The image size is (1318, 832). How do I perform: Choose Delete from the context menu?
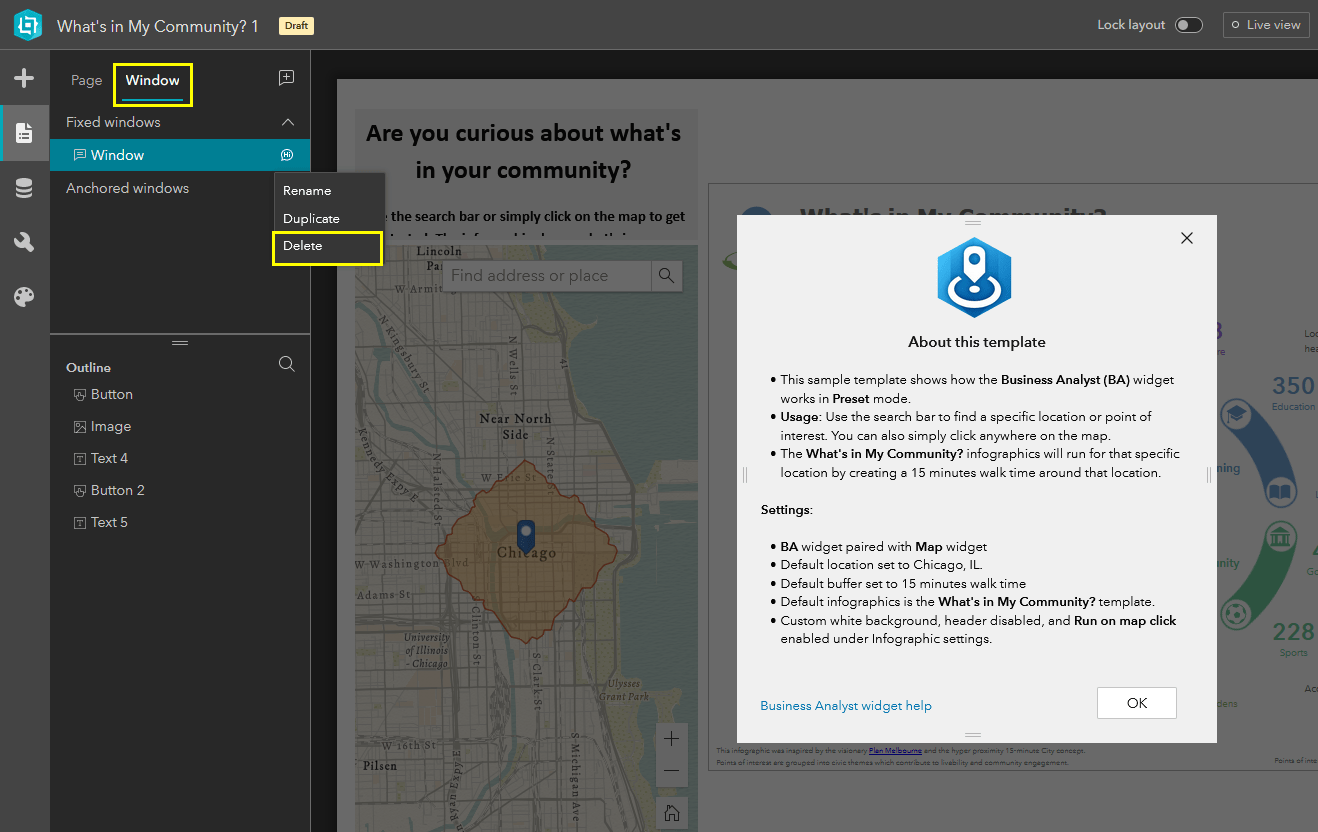(x=303, y=246)
